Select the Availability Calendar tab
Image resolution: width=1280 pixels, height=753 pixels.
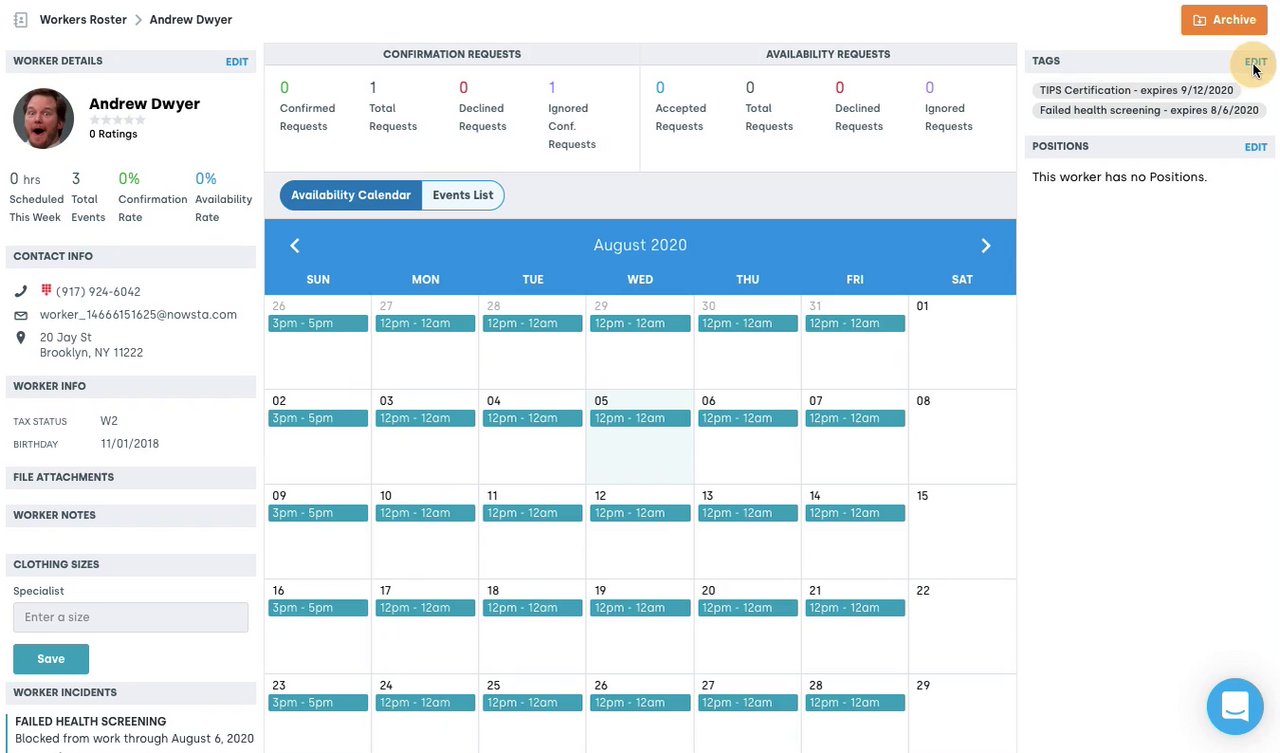tap(351, 195)
